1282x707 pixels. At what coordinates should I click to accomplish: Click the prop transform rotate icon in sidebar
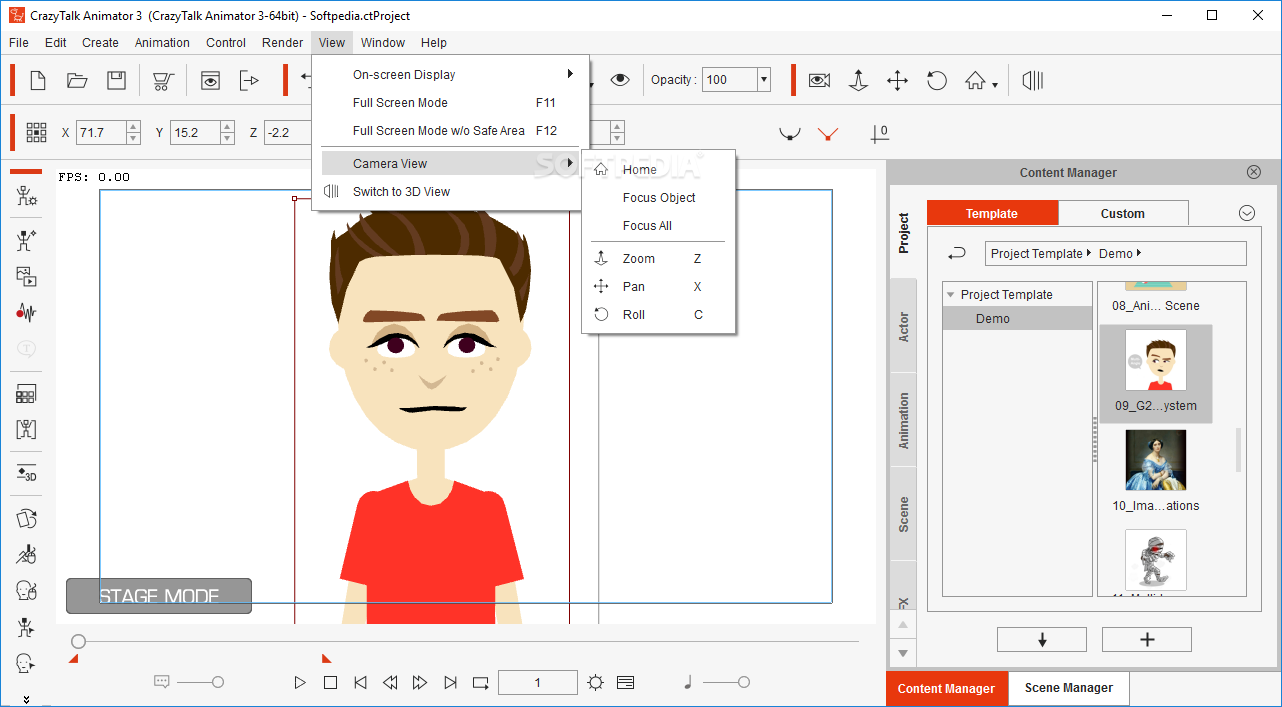27,519
